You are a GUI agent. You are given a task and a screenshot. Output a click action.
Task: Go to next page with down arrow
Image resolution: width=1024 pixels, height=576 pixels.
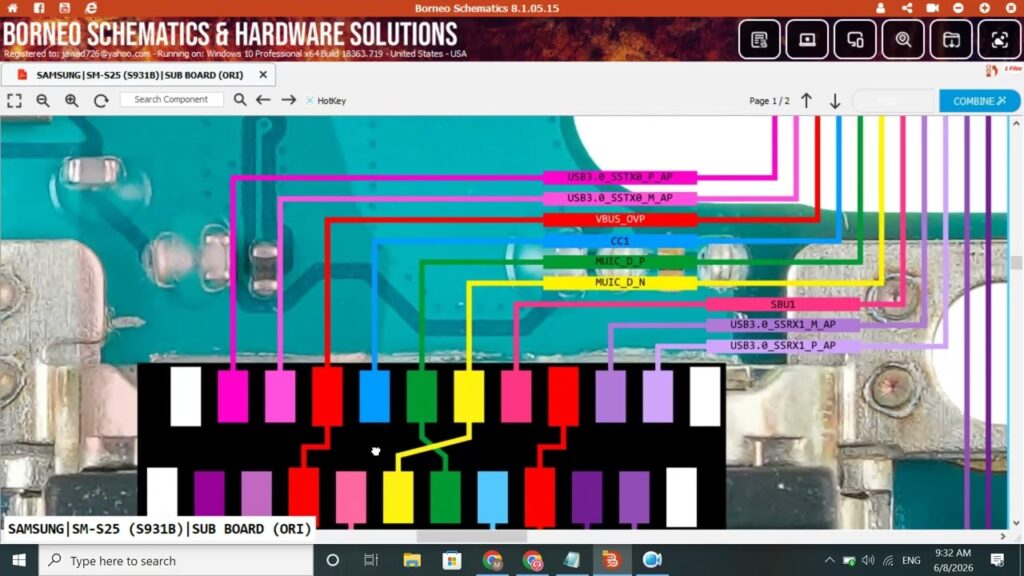[x=835, y=101]
